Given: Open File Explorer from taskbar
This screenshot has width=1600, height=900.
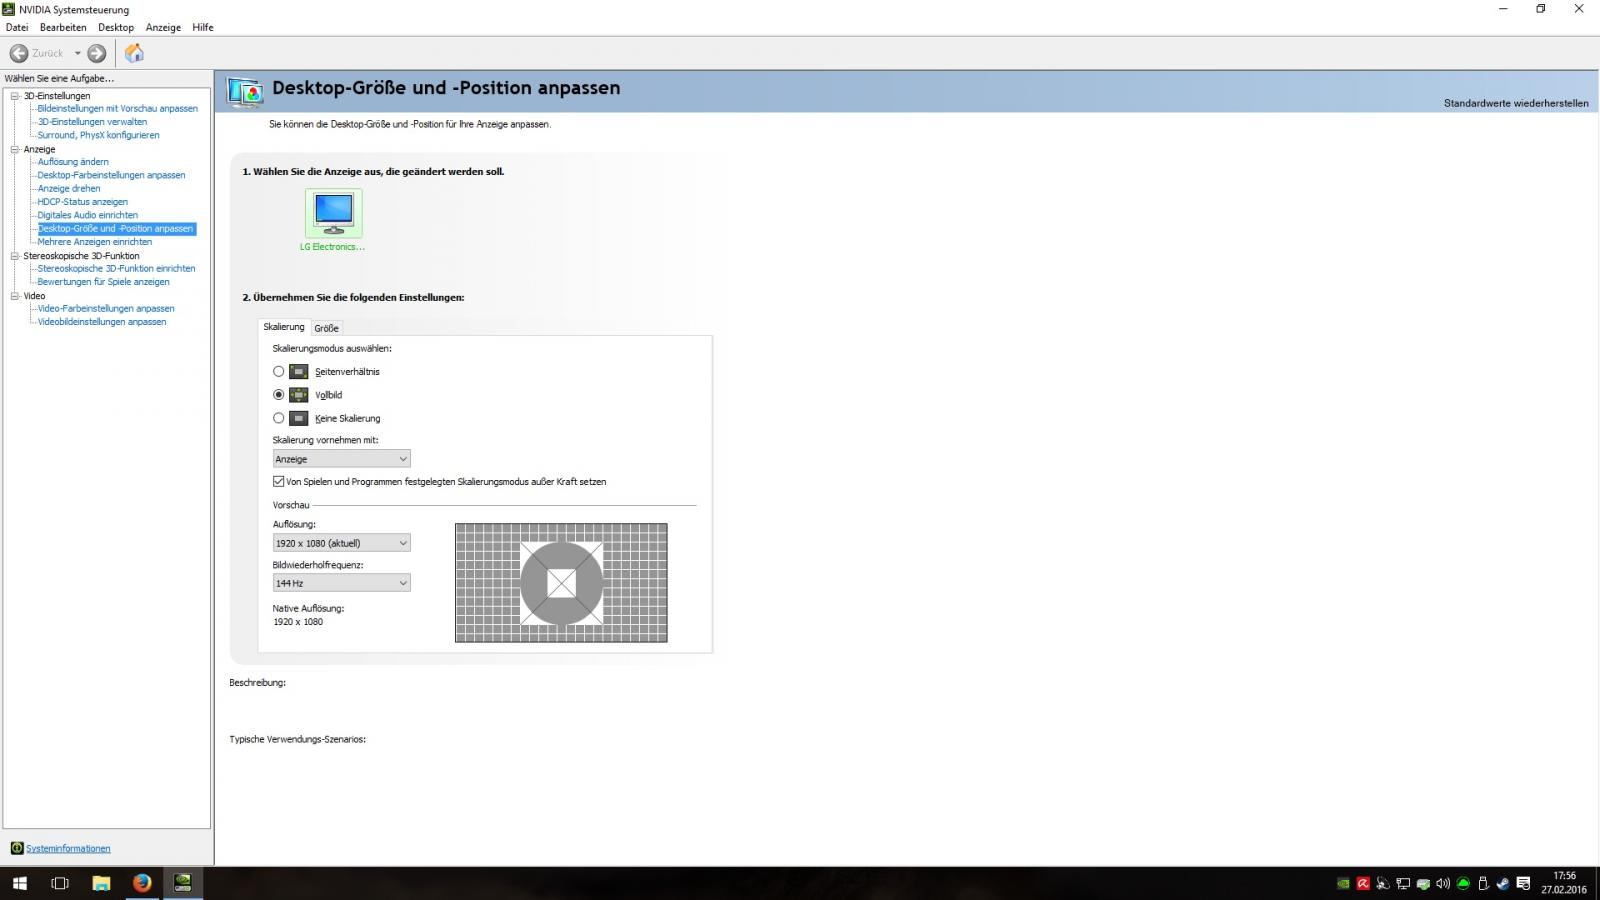Looking at the screenshot, I should point(101,883).
